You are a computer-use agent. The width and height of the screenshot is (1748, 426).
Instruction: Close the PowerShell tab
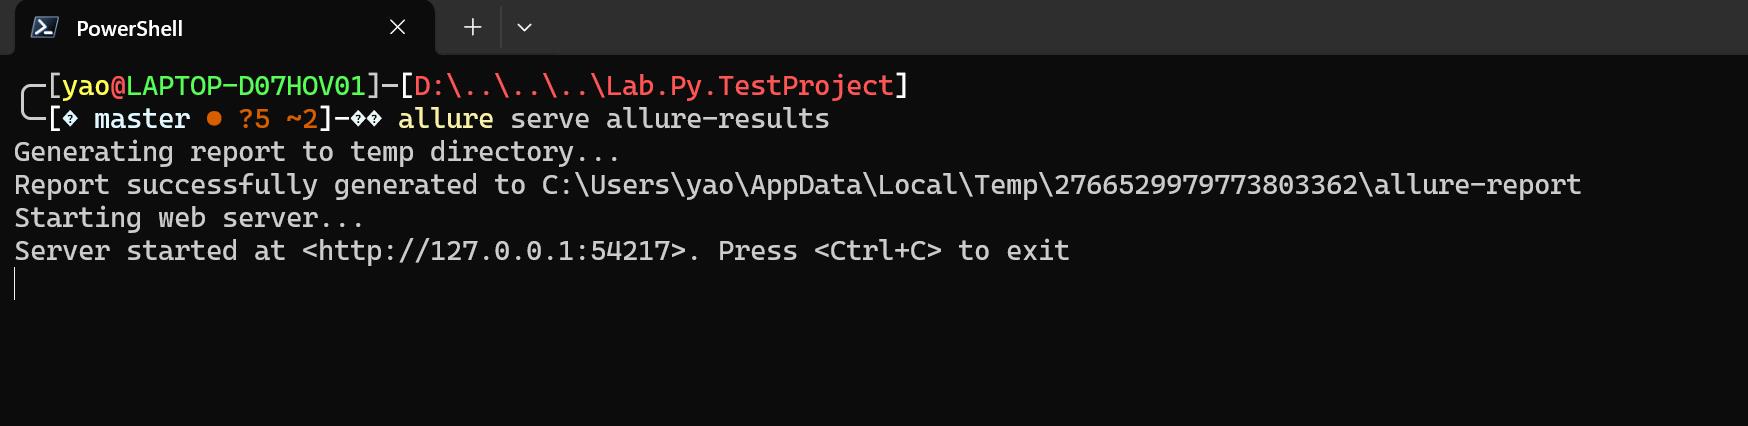[397, 28]
